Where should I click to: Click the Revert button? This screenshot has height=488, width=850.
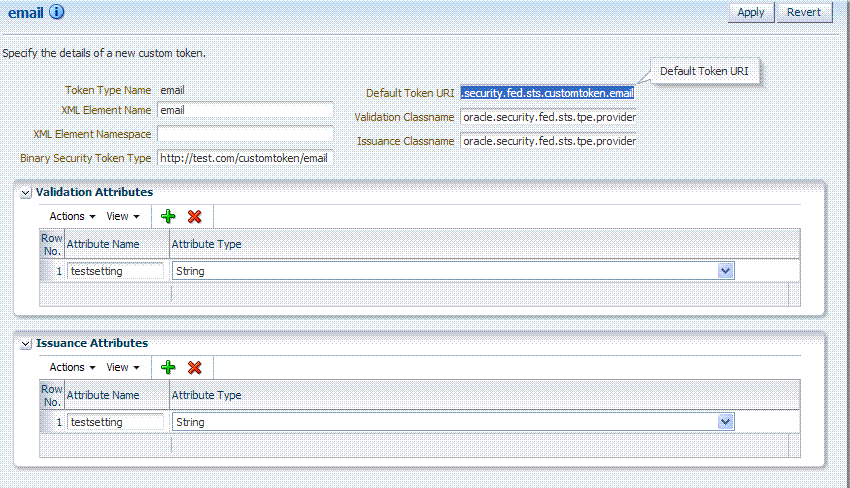[x=804, y=12]
